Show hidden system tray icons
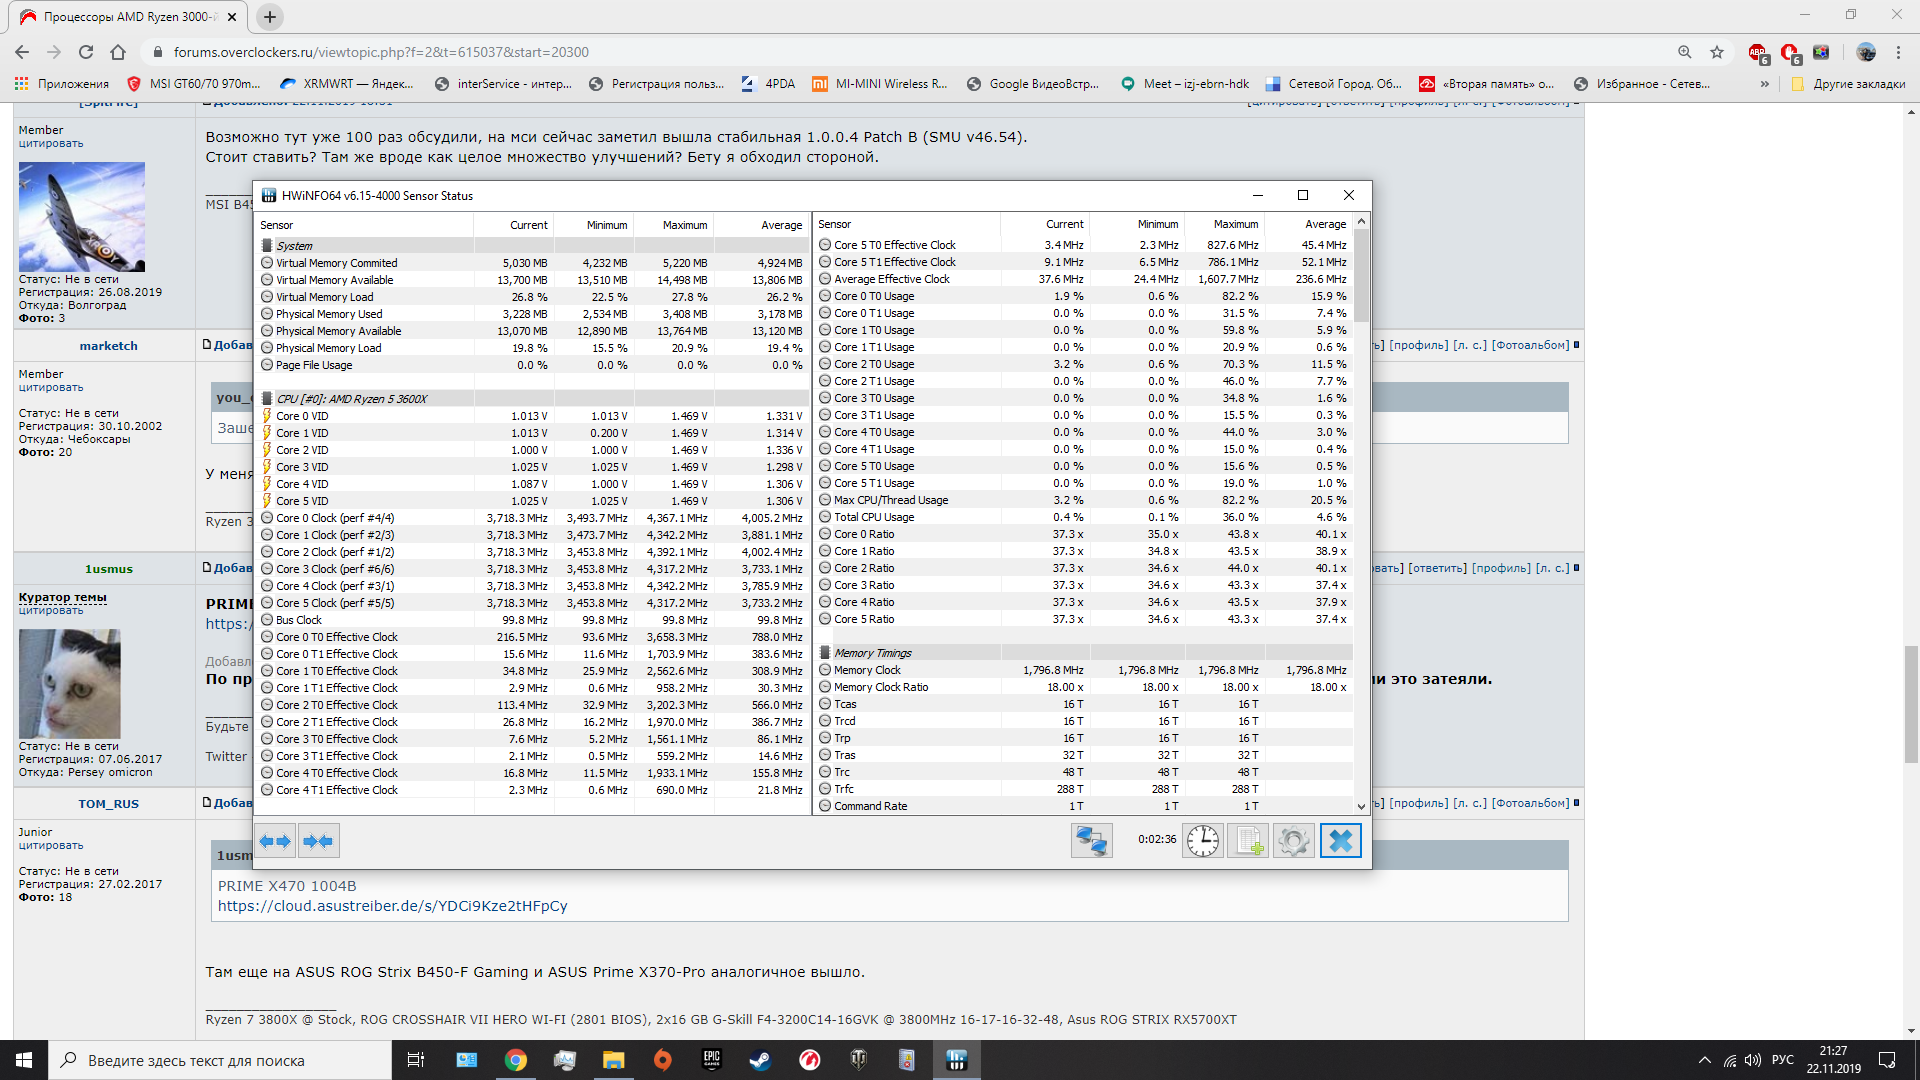The width and height of the screenshot is (1920, 1080). click(x=1704, y=1060)
